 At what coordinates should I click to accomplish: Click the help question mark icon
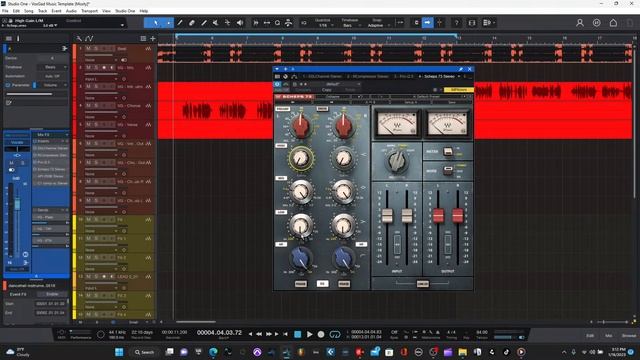[456, 23]
